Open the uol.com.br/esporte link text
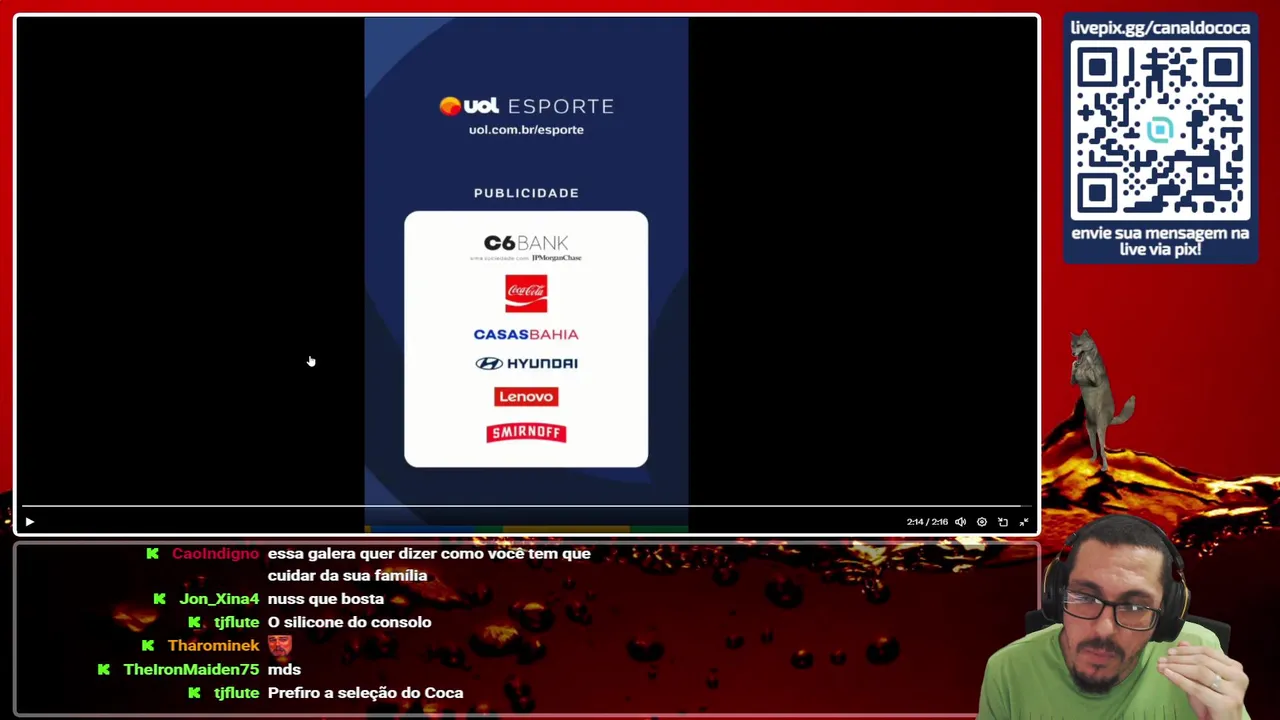The width and height of the screenshot is (1280, 720). pyautogui.click(x=526, y=130)
